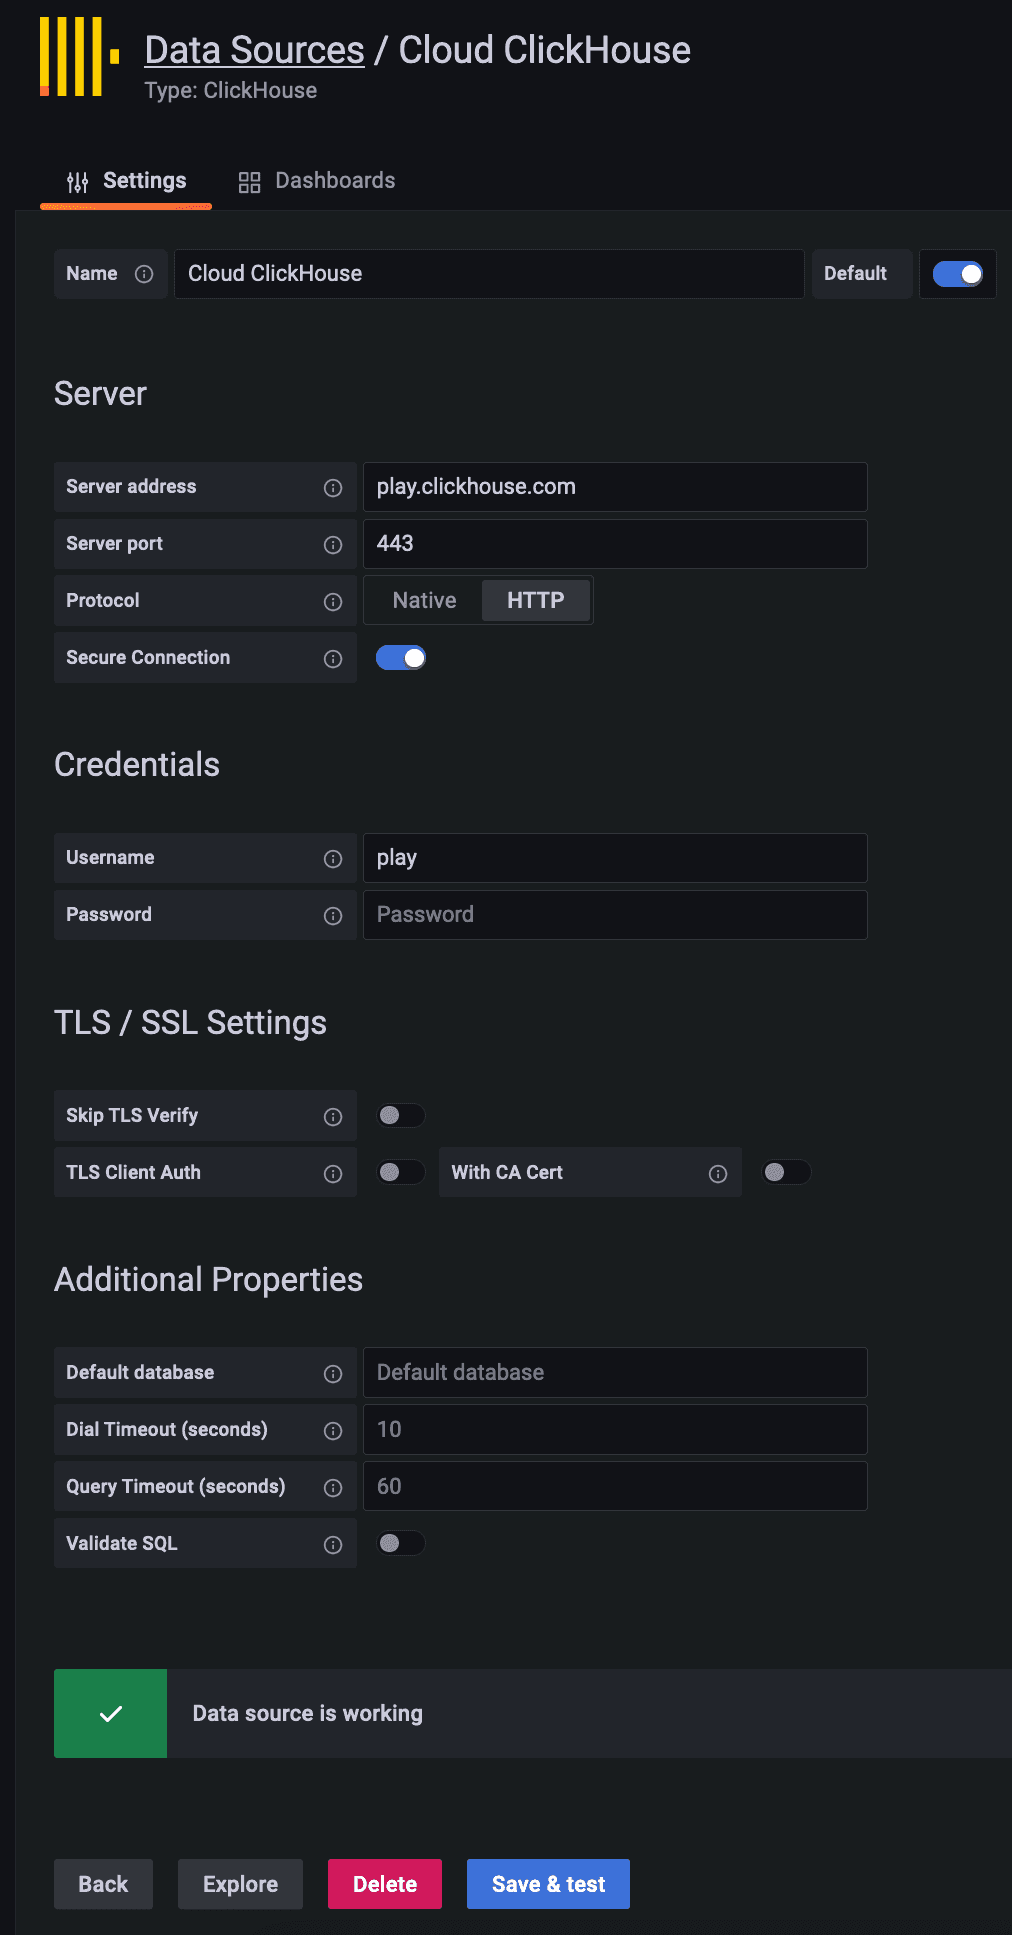Image resolution: width=1012 pixels, height=1935 pixels.
Task: Click the Query Timeout info icon
Action: [333, 1488]
